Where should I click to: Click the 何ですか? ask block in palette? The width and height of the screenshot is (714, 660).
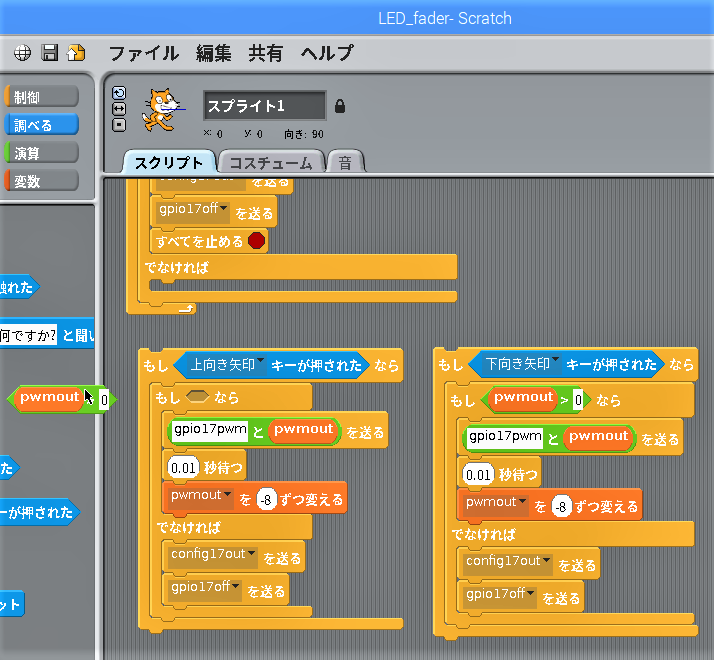tap(47, 335)
